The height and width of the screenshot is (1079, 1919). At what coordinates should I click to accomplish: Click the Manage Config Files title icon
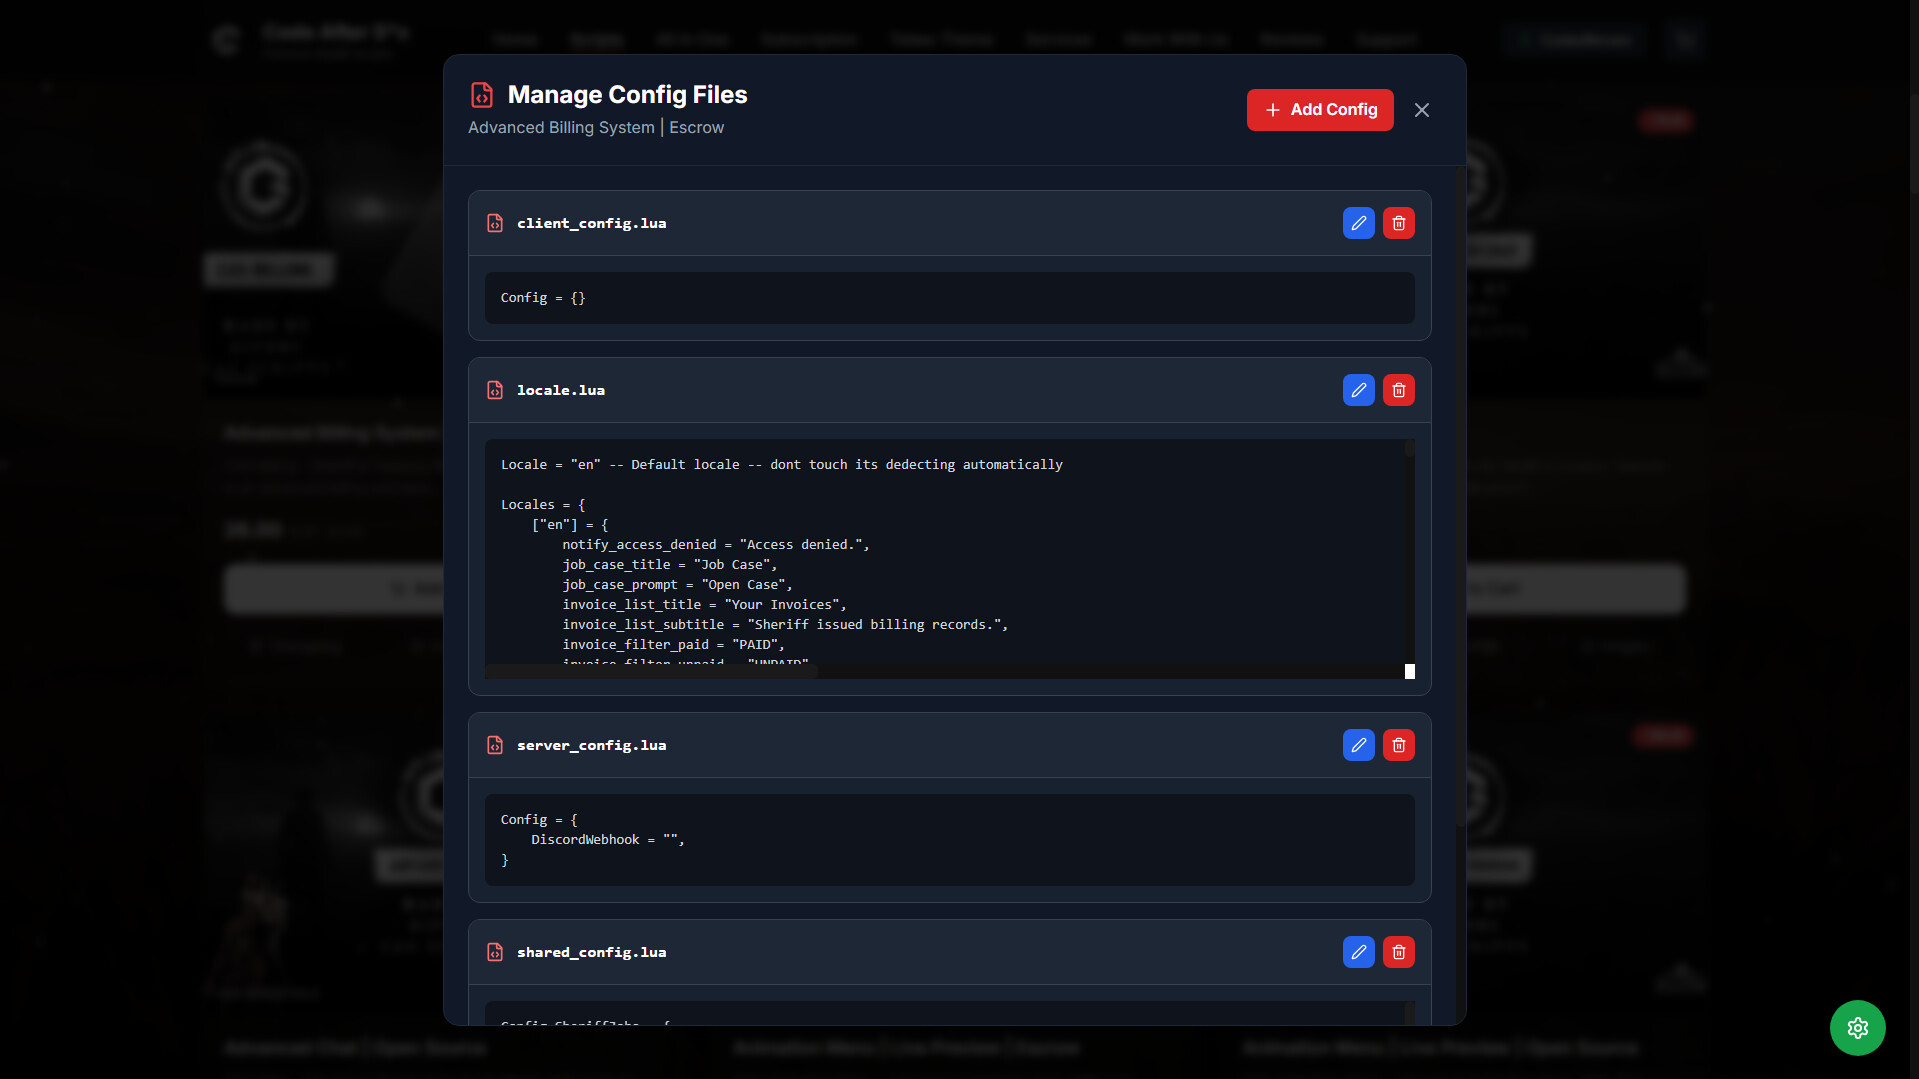[482, 95]
